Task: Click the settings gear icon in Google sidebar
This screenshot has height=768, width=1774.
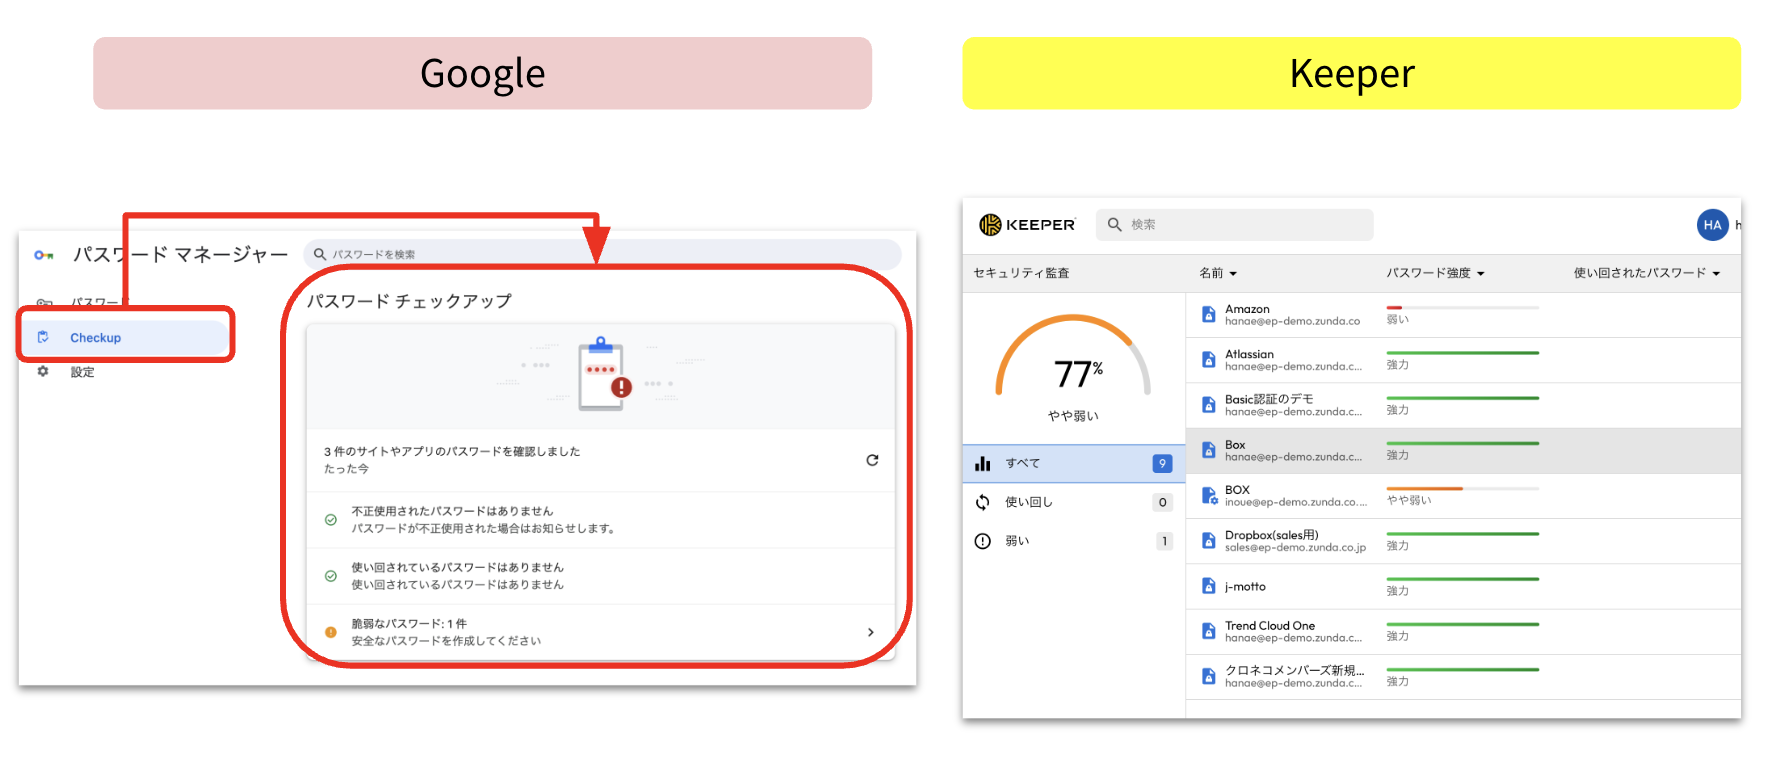Action: point(43,371)
